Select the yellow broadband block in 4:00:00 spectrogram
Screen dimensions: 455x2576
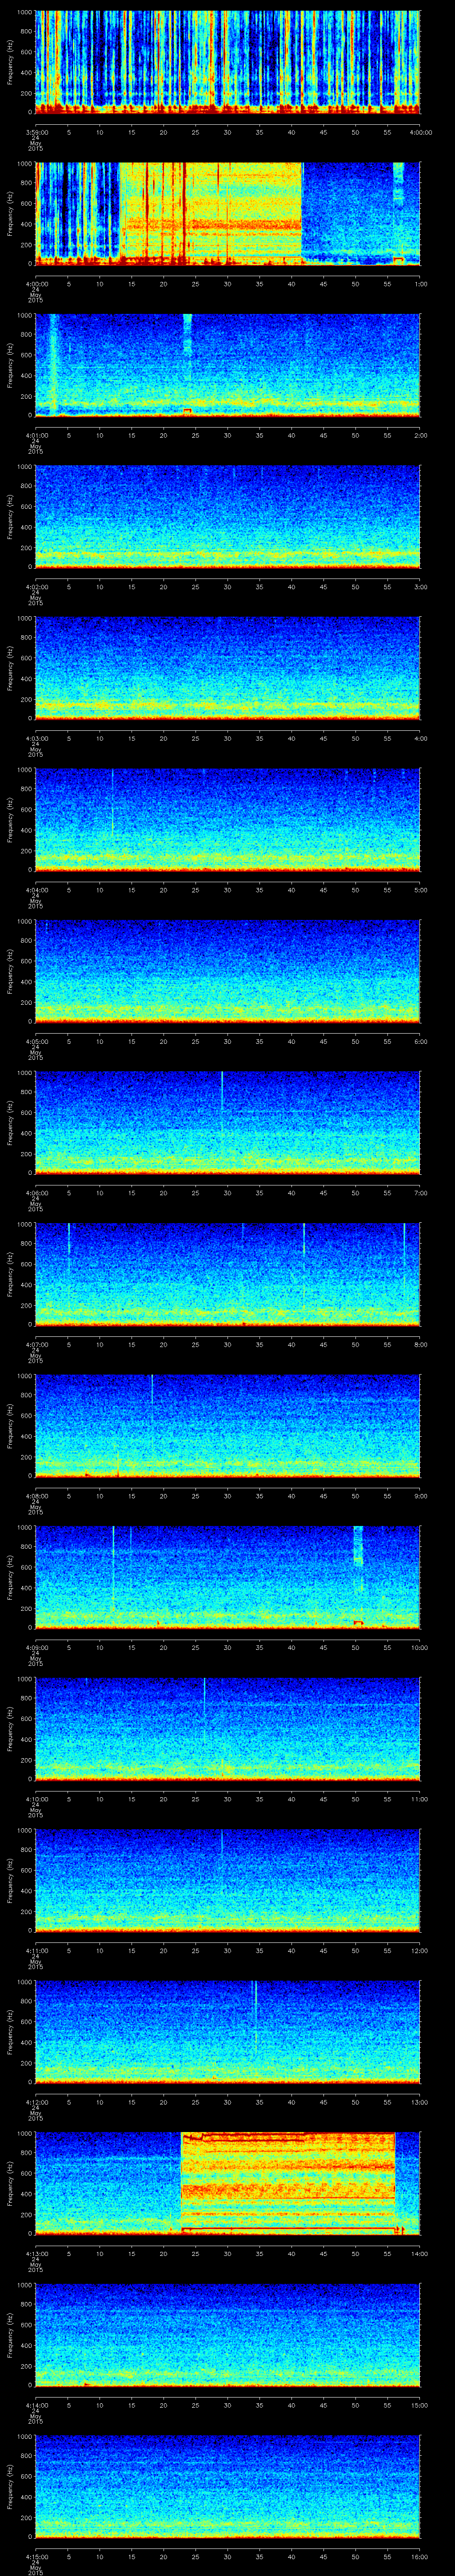click(x=210, y=213)
